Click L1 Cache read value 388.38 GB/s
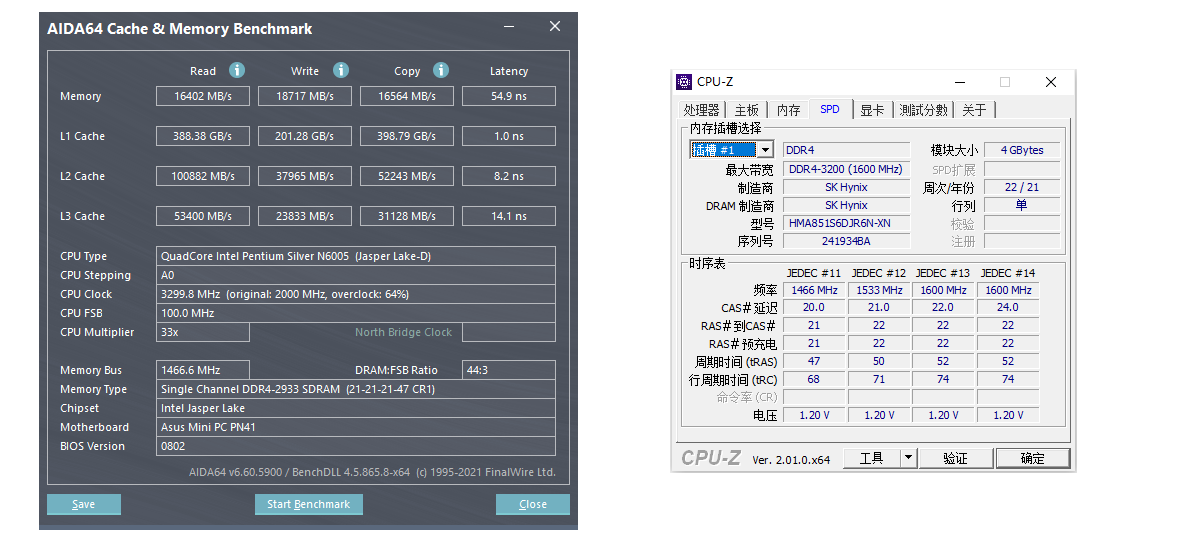The image size is (1179, 543). (x=203, y=136)
